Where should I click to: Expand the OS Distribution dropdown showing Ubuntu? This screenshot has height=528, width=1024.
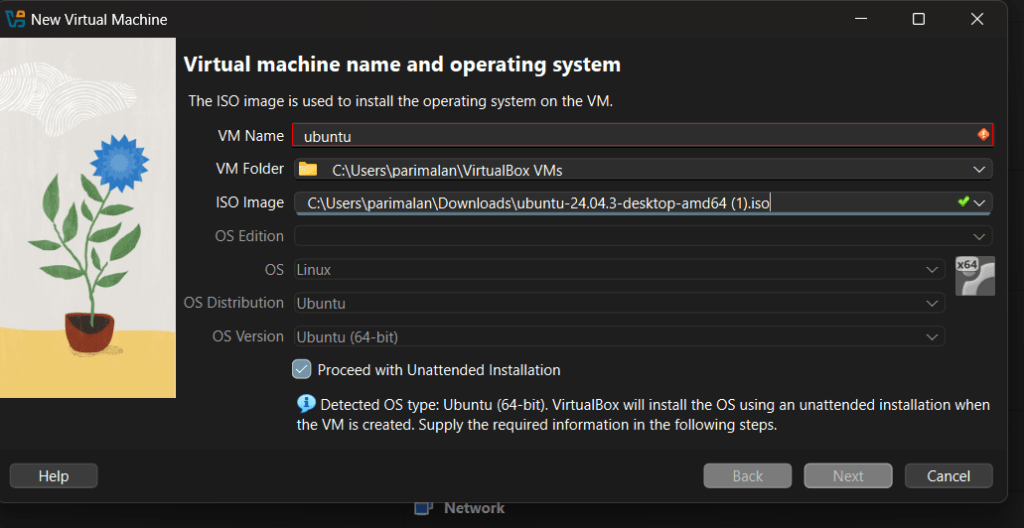coord(931,304)
